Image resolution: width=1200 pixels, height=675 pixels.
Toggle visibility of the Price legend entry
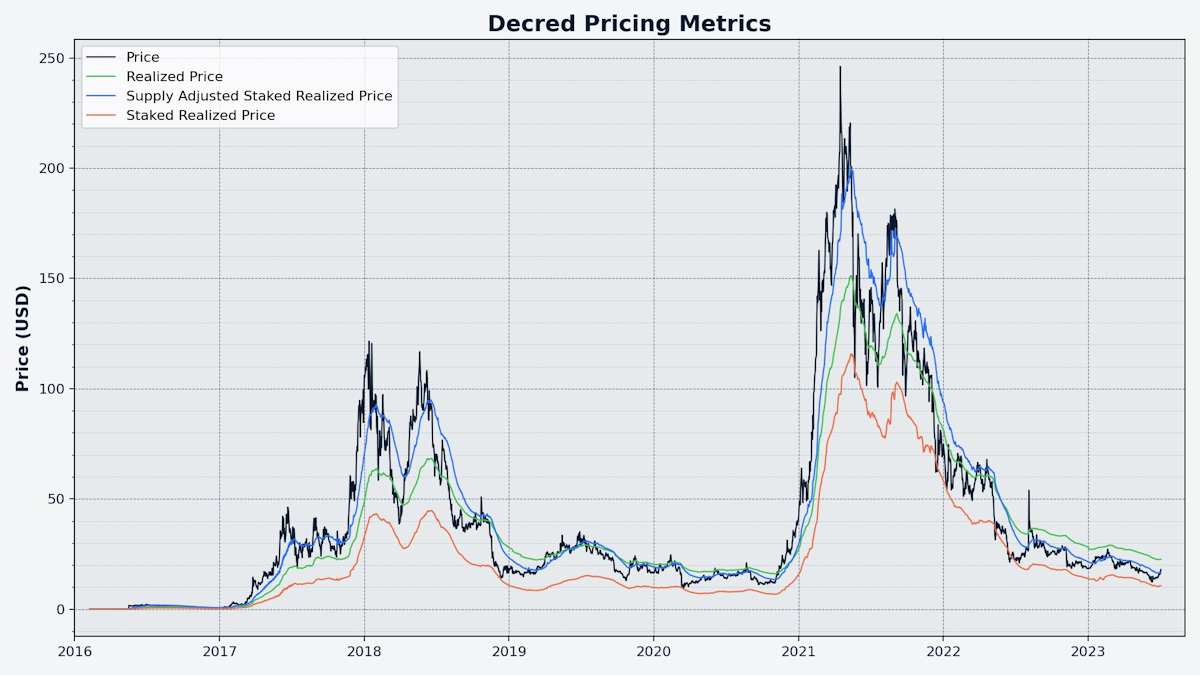140,57
